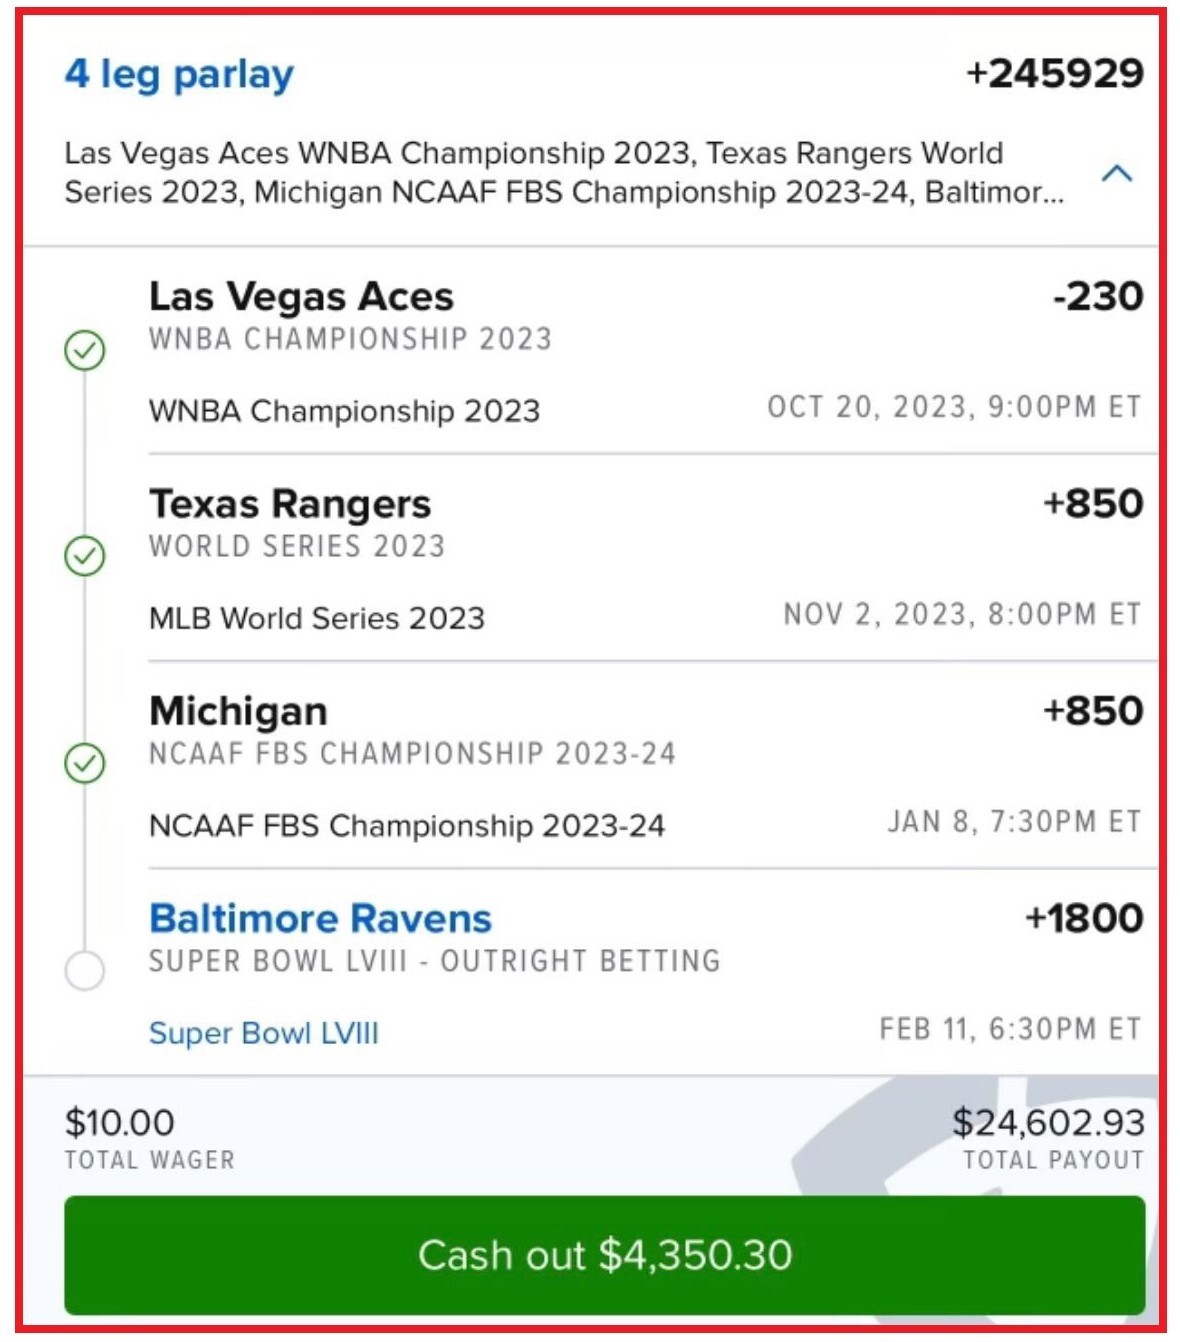This screenshot has height=1342, width=1180.
Task: Click the Texas Rangers won checkmark icon
Action: [x=85, y=556]
